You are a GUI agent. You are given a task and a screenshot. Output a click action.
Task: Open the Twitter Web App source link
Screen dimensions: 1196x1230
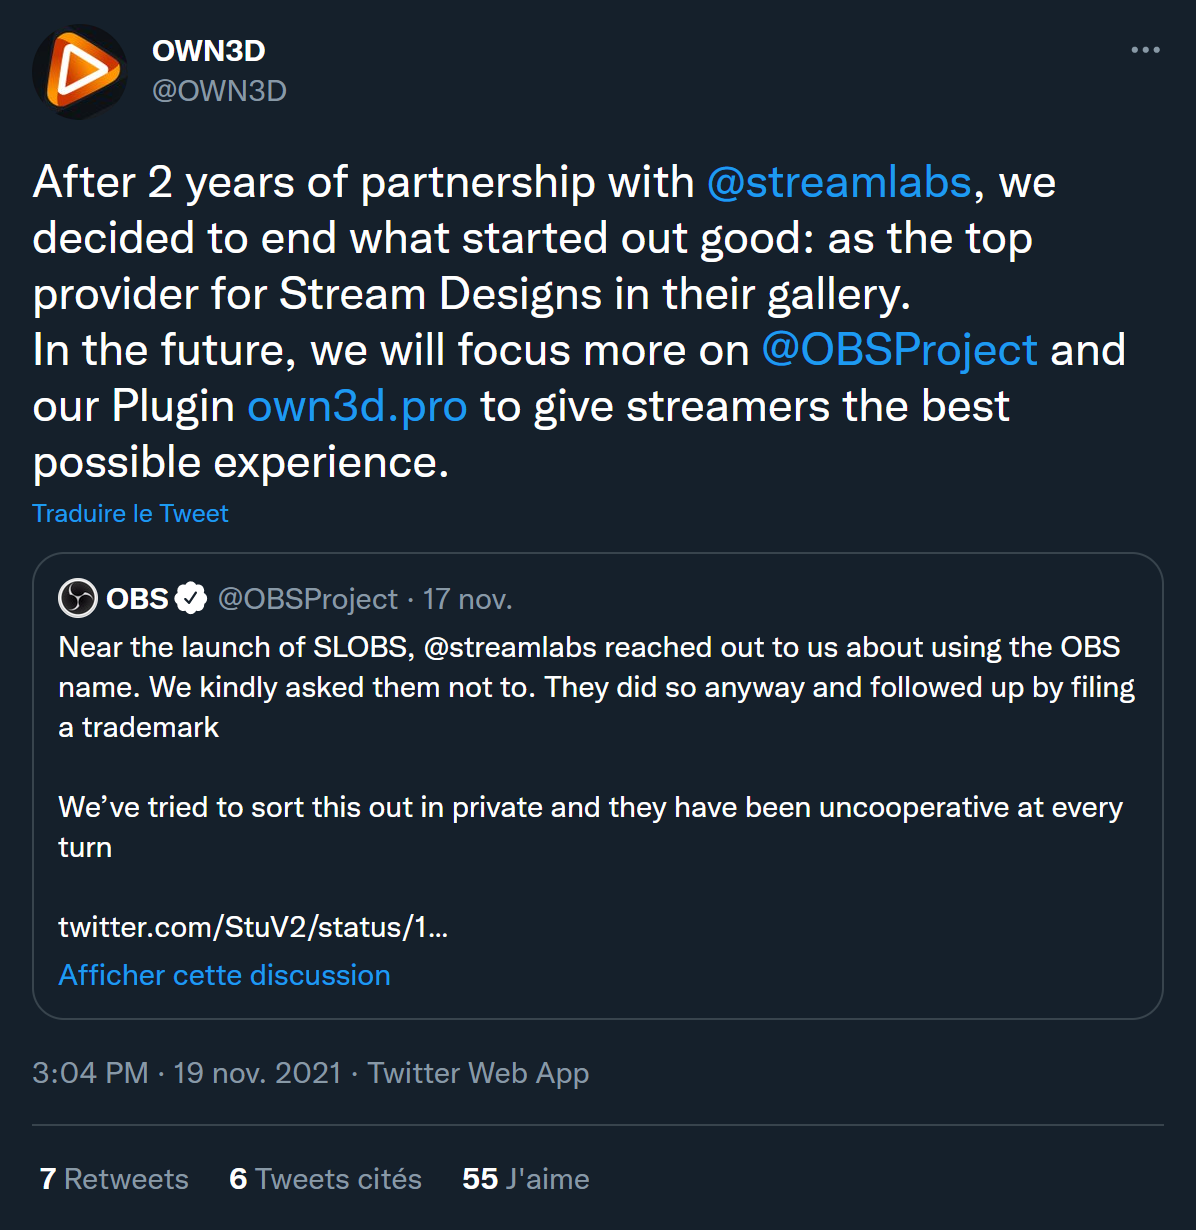478,1073
